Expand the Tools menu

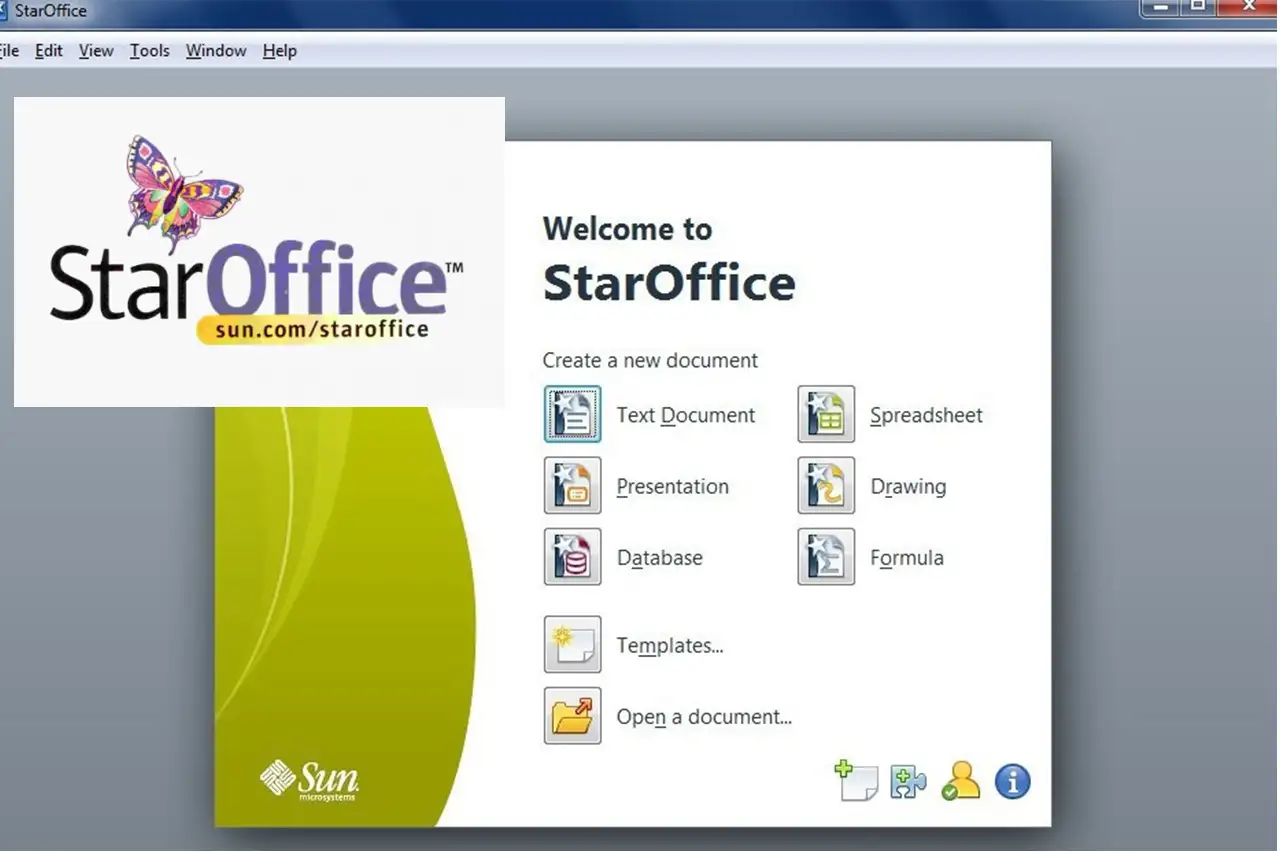pyautogui.click(x=150, y=51)
